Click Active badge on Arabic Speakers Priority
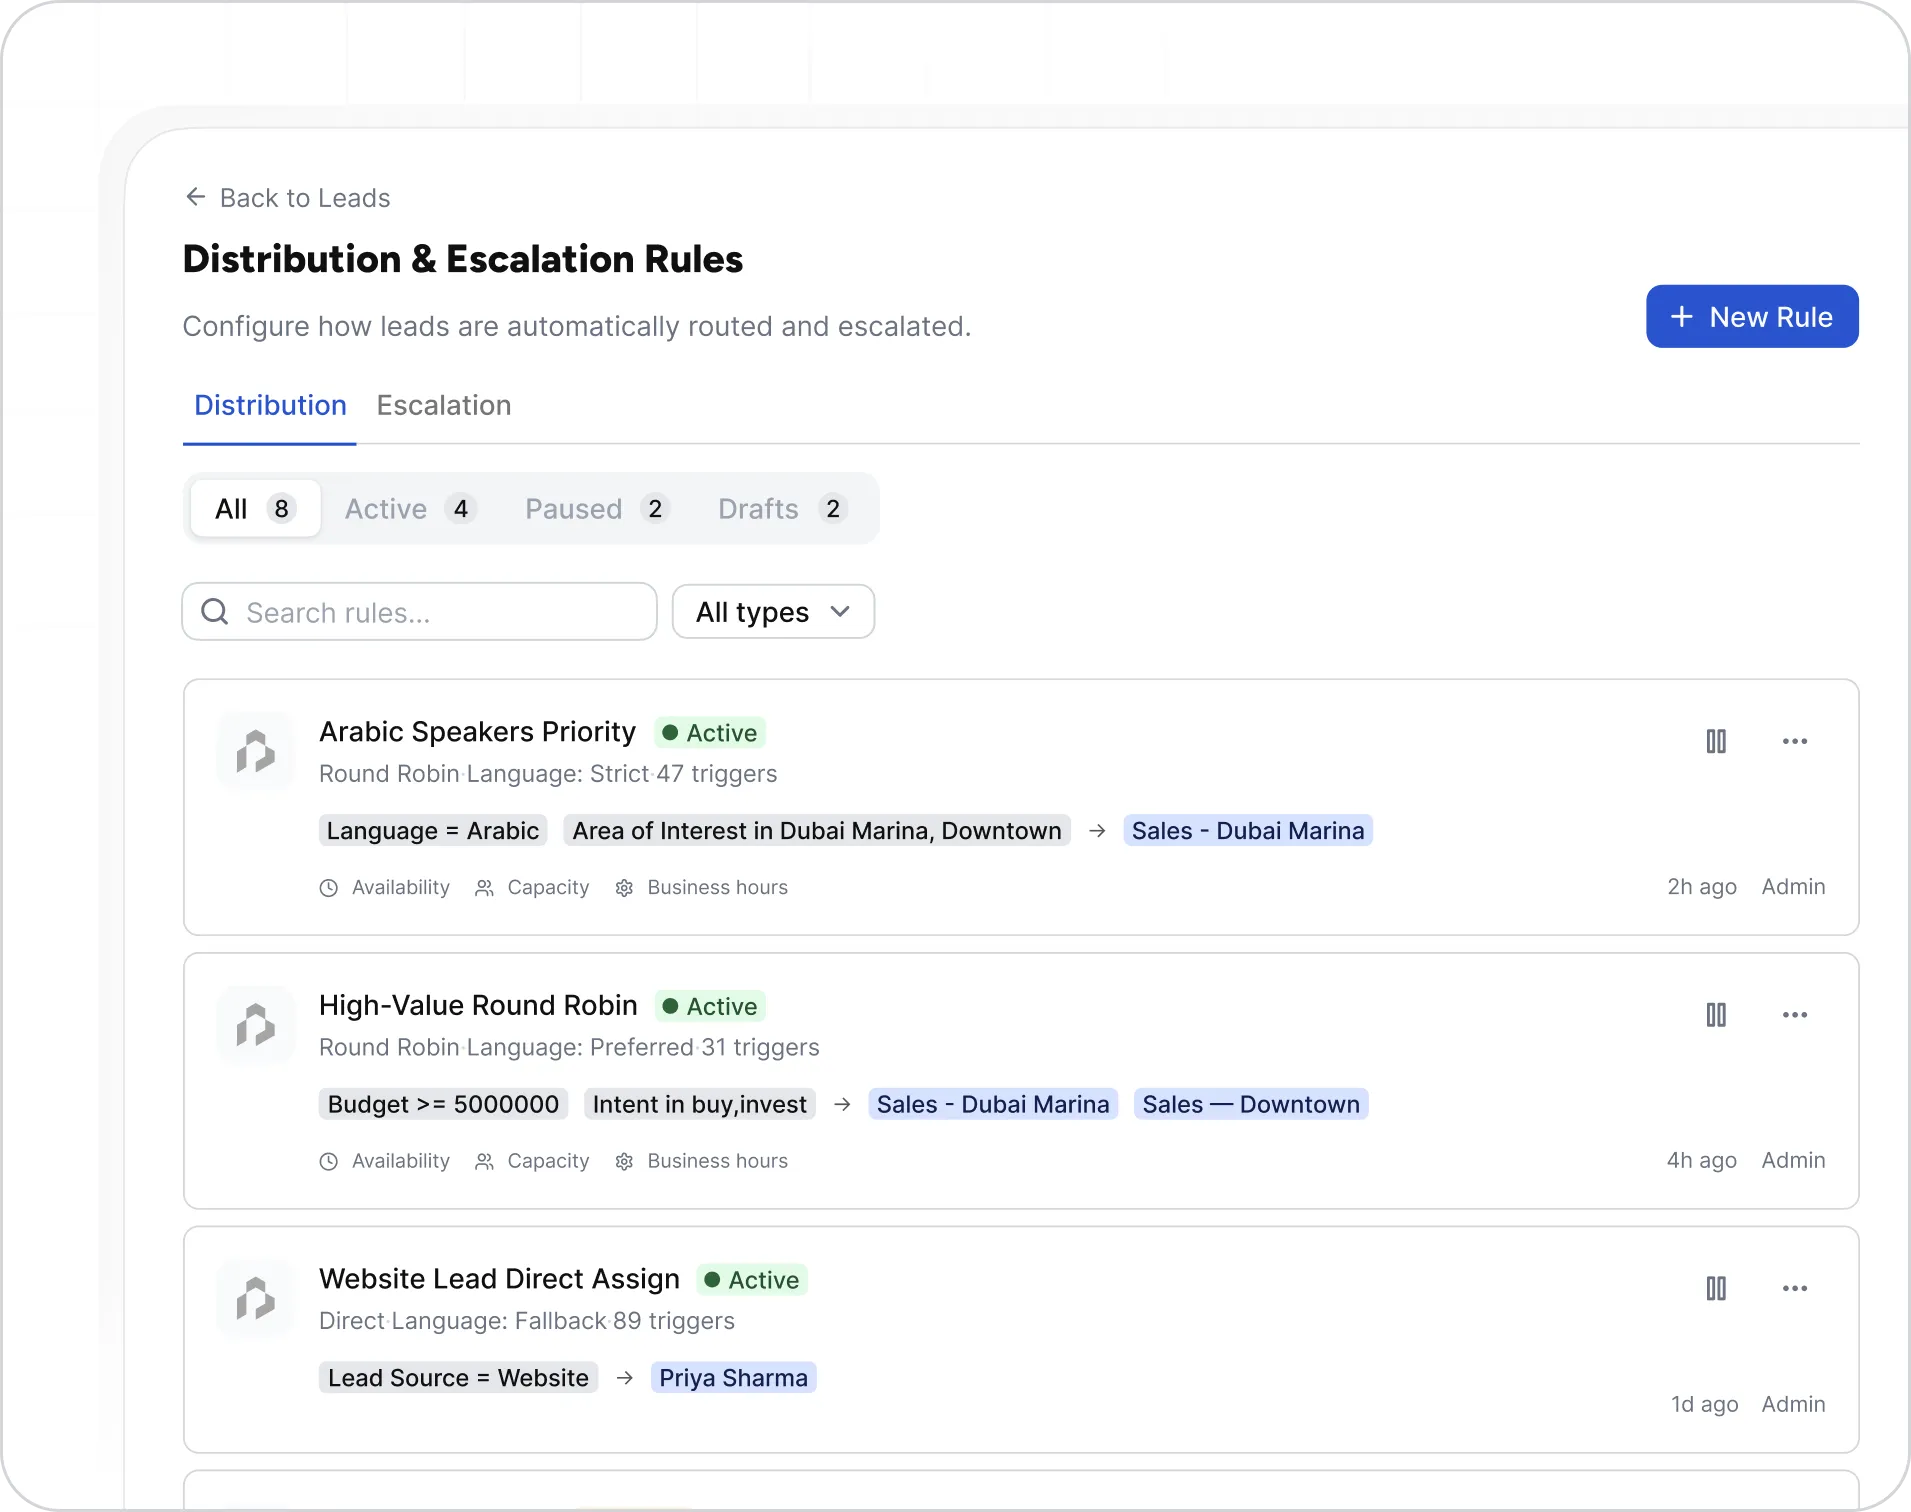 click(x=710, y=733)
